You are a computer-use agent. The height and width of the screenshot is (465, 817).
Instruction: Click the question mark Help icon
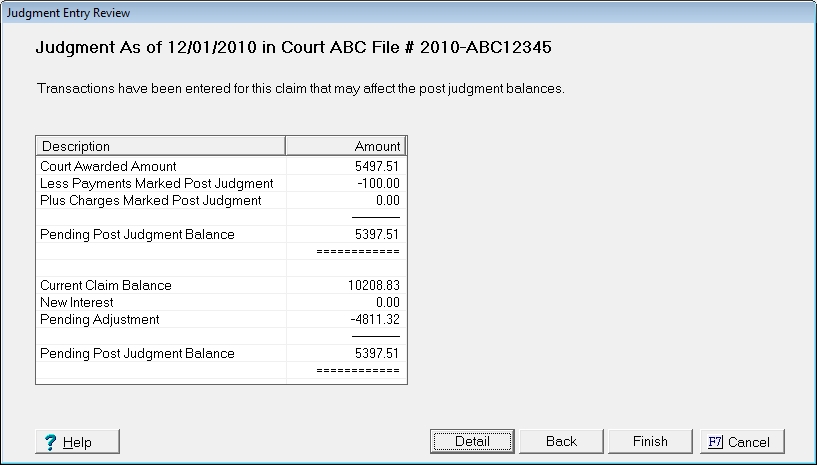[x=50, y=442]
